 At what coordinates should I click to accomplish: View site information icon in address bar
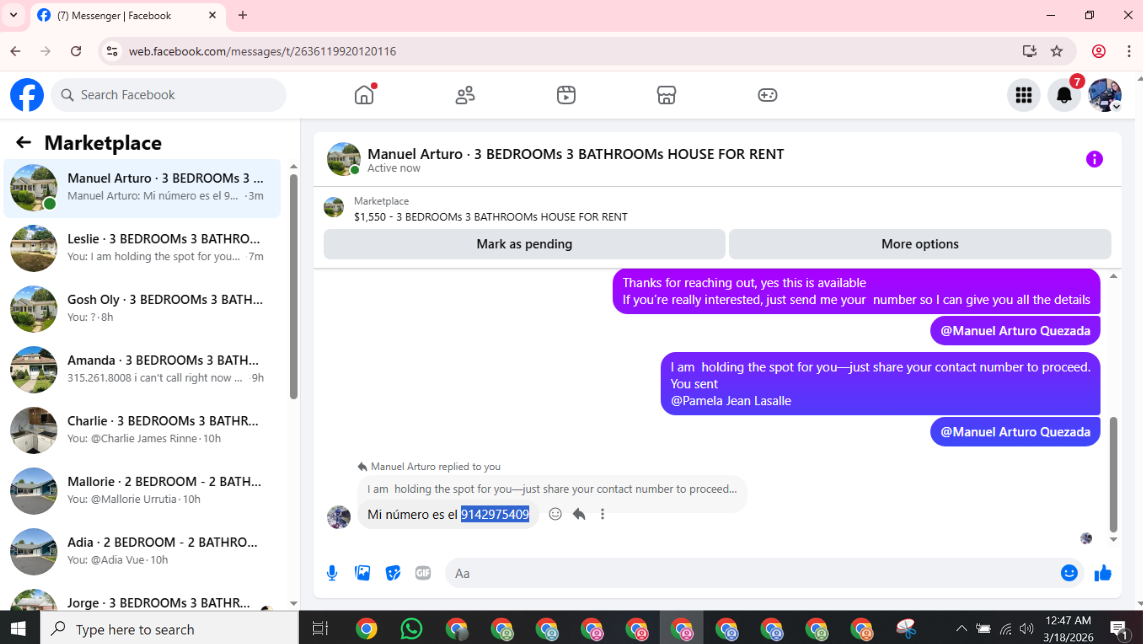(x=112, y=51)
